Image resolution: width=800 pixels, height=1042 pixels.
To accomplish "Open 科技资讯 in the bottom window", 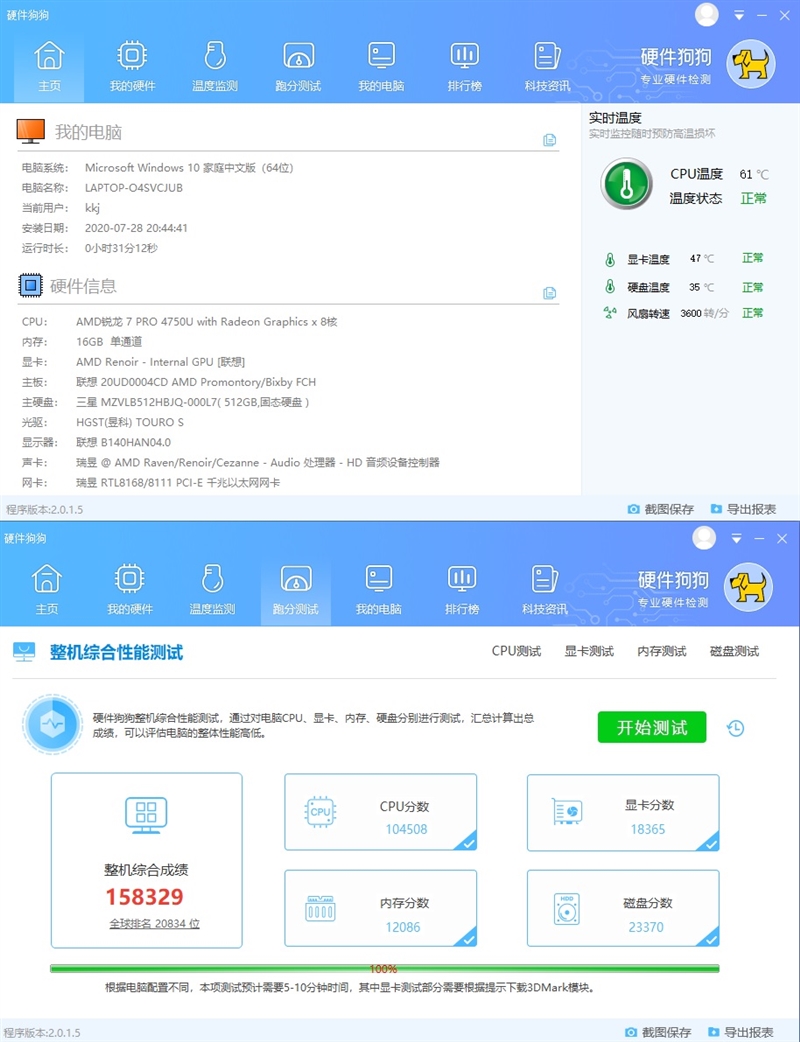I will pyautogui.click(x=545, y=588).
